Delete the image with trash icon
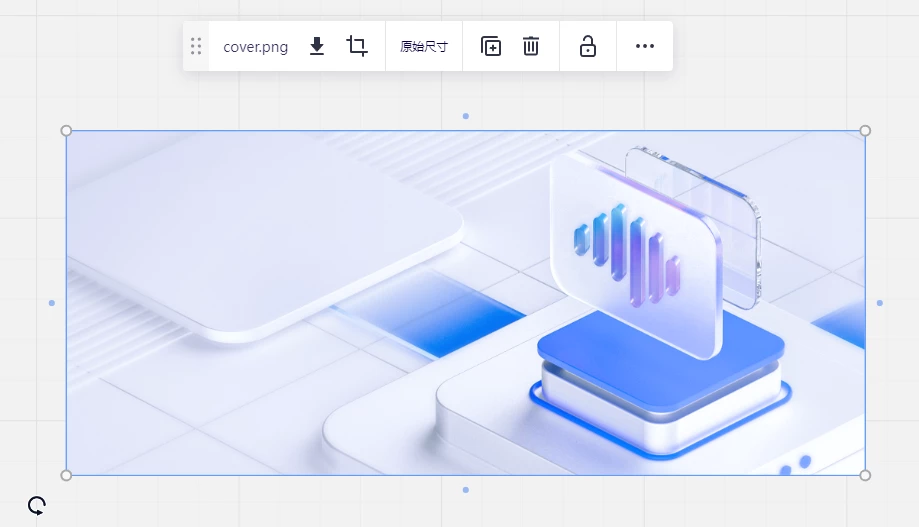Image resolution: width=919 pixels, height=527 pixels. pos(531,46)
